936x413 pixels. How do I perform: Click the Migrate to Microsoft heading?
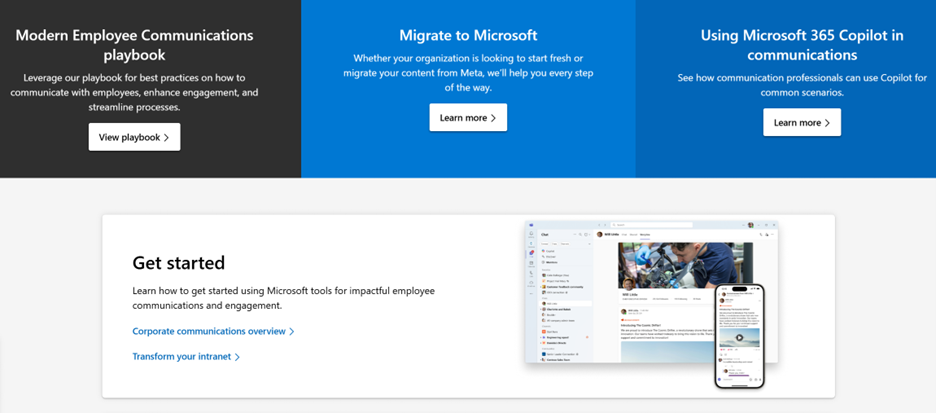click(468, 35)
